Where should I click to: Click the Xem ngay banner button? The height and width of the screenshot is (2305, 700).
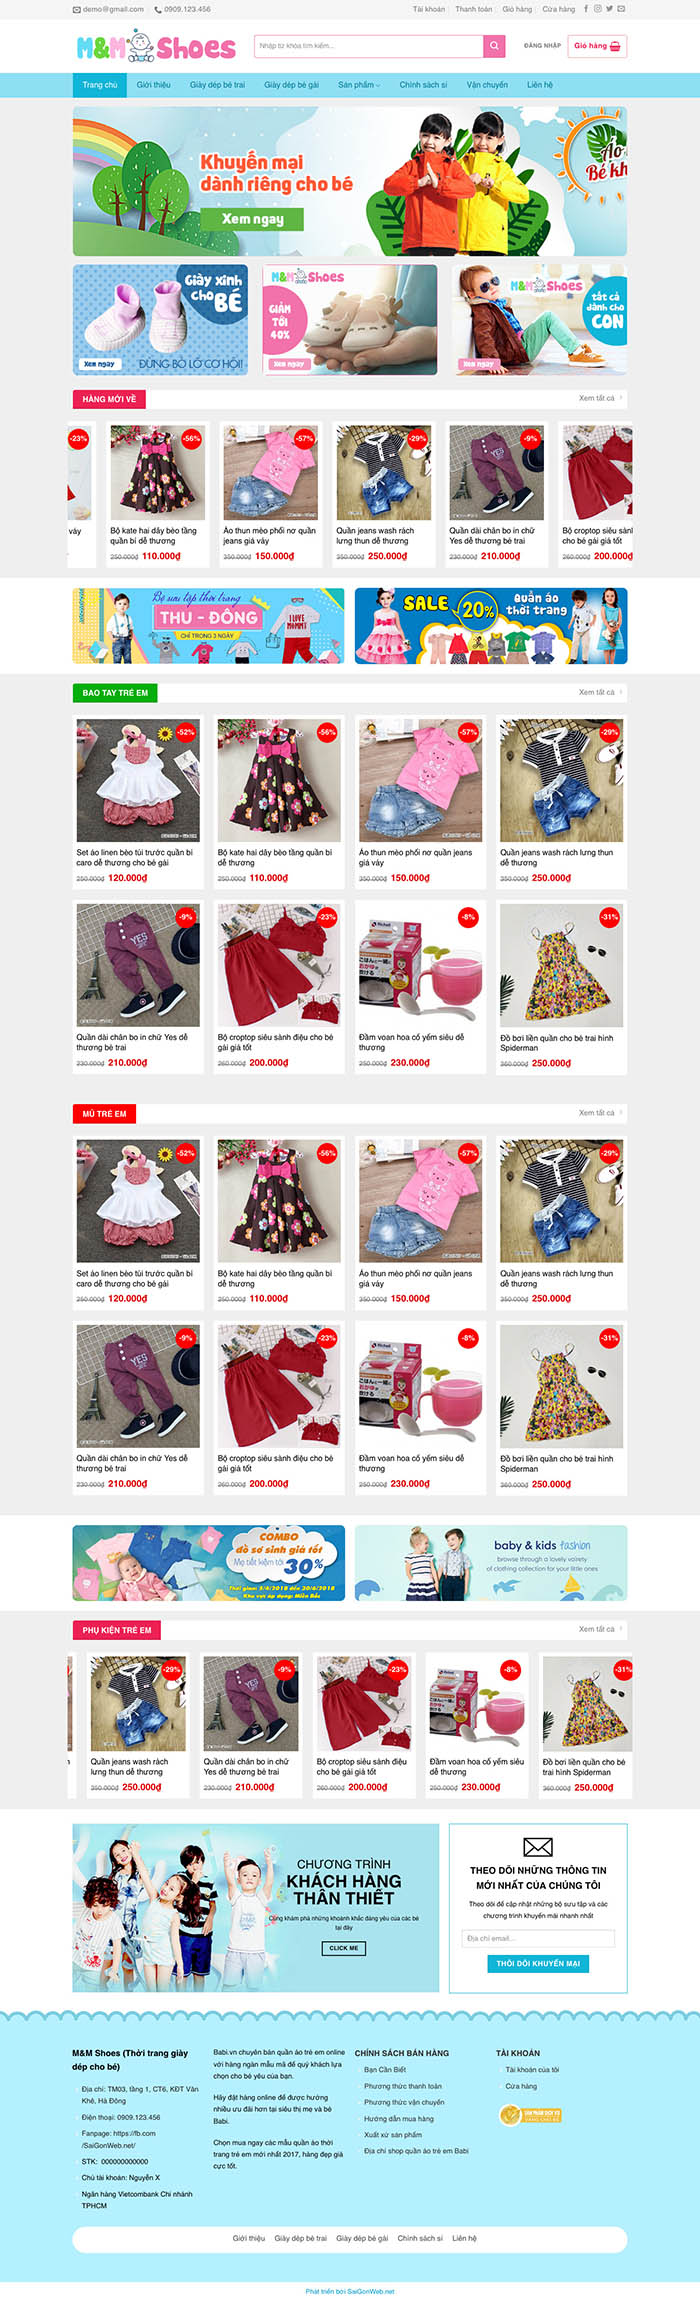[253, 219]
